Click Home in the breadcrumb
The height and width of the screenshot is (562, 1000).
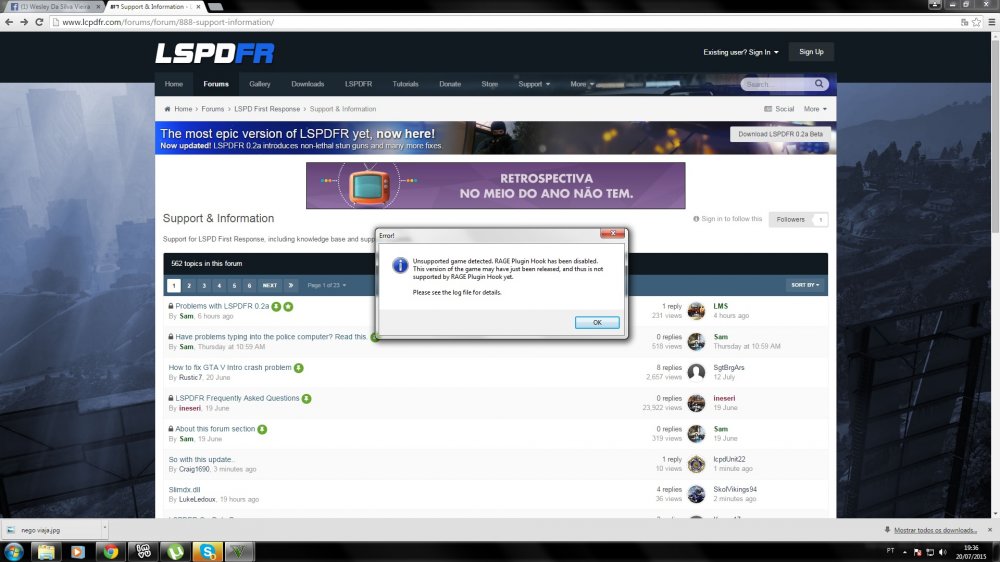pos(183,109)
